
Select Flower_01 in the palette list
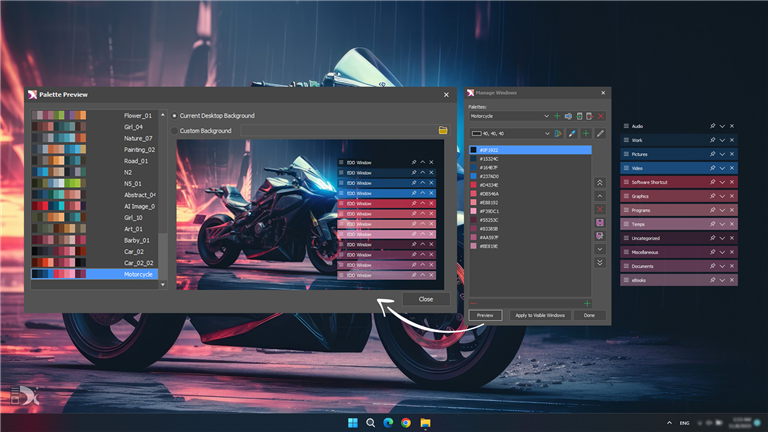[x=95, y=116]
